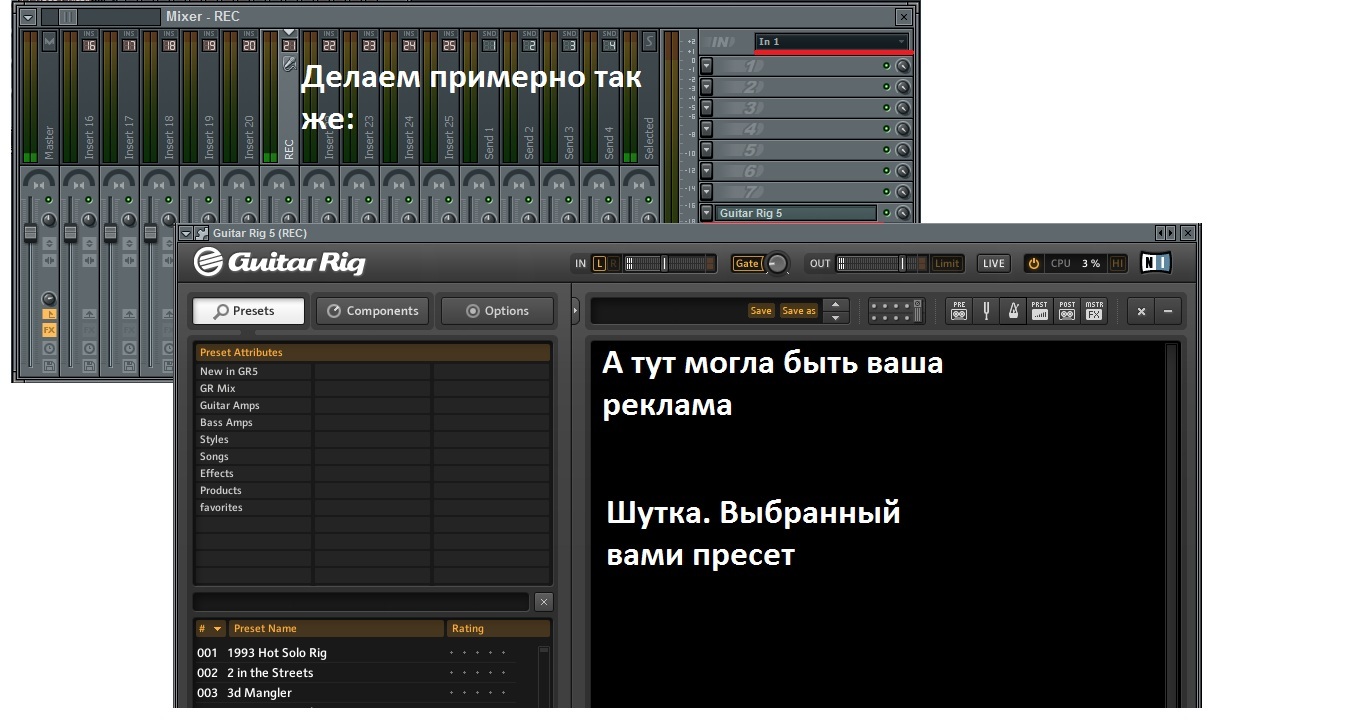
Task: Click the Master track volume fader
Action: coord(30,233)
